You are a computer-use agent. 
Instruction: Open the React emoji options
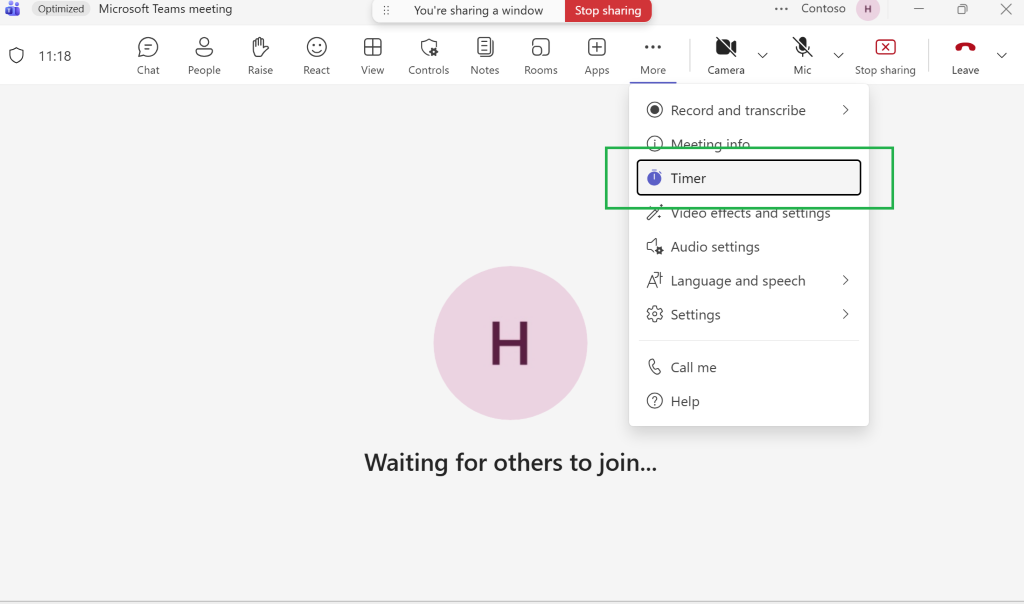316,56
